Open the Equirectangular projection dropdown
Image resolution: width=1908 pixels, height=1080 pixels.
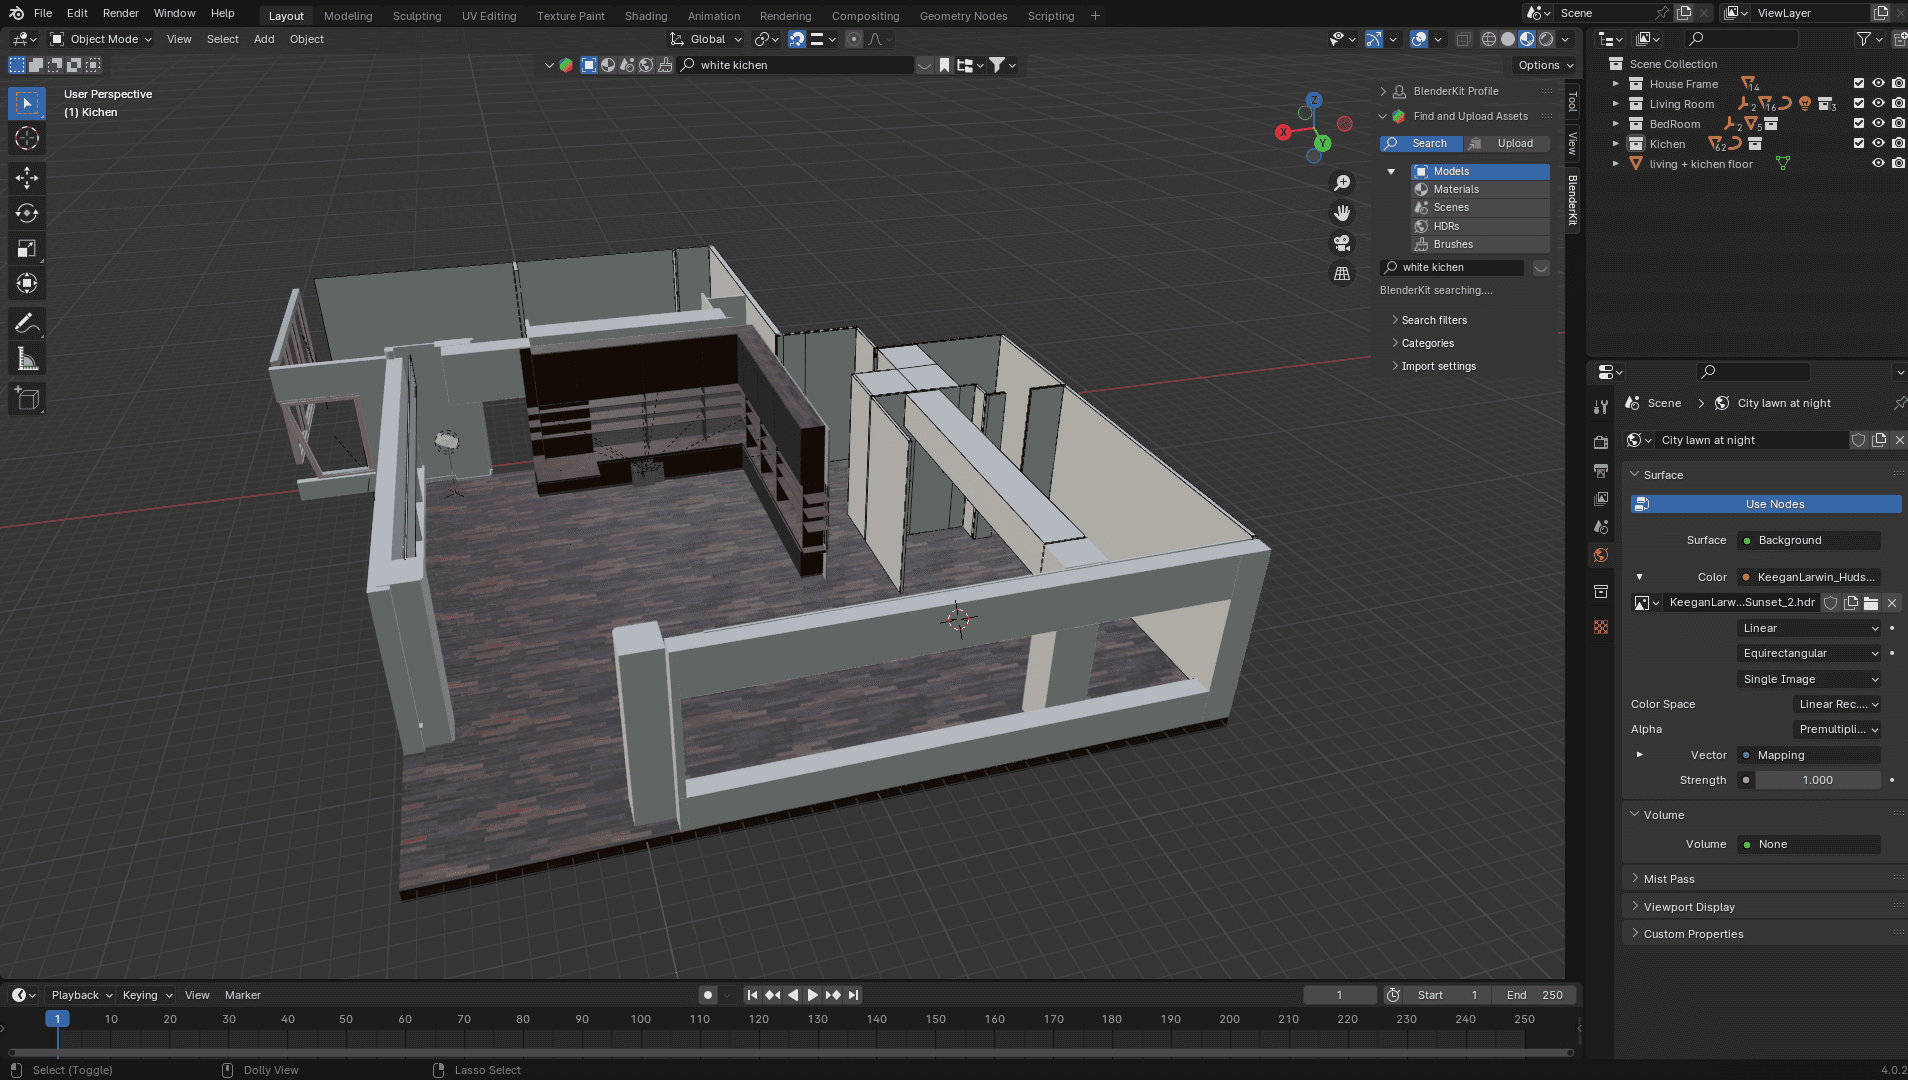tap(1810, 653)
